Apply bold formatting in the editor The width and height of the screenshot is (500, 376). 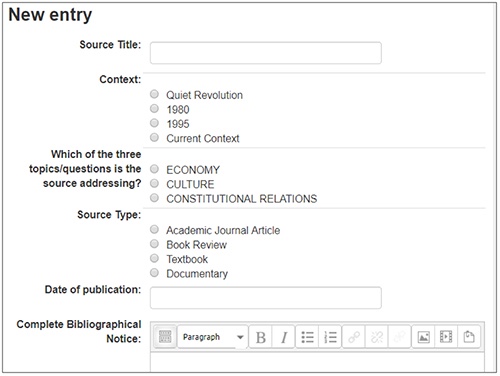coord(261,337)
